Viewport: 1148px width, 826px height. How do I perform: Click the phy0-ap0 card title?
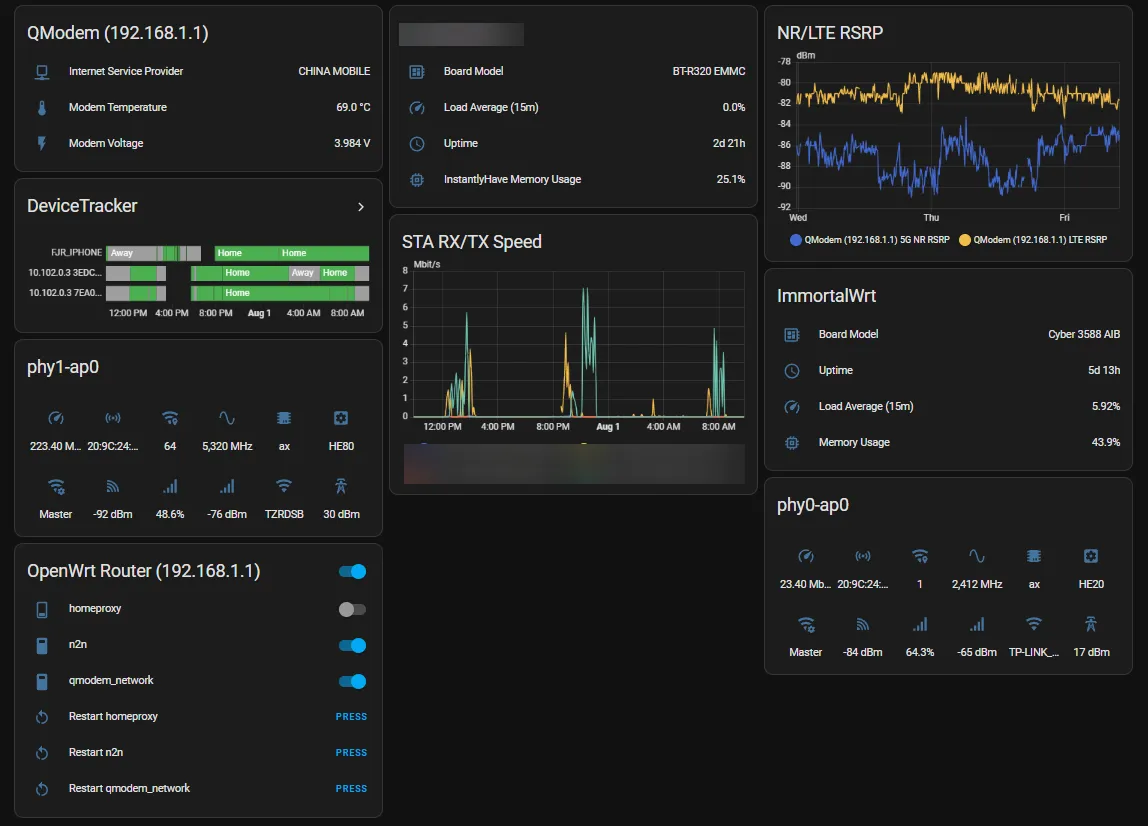coord(813,505)
